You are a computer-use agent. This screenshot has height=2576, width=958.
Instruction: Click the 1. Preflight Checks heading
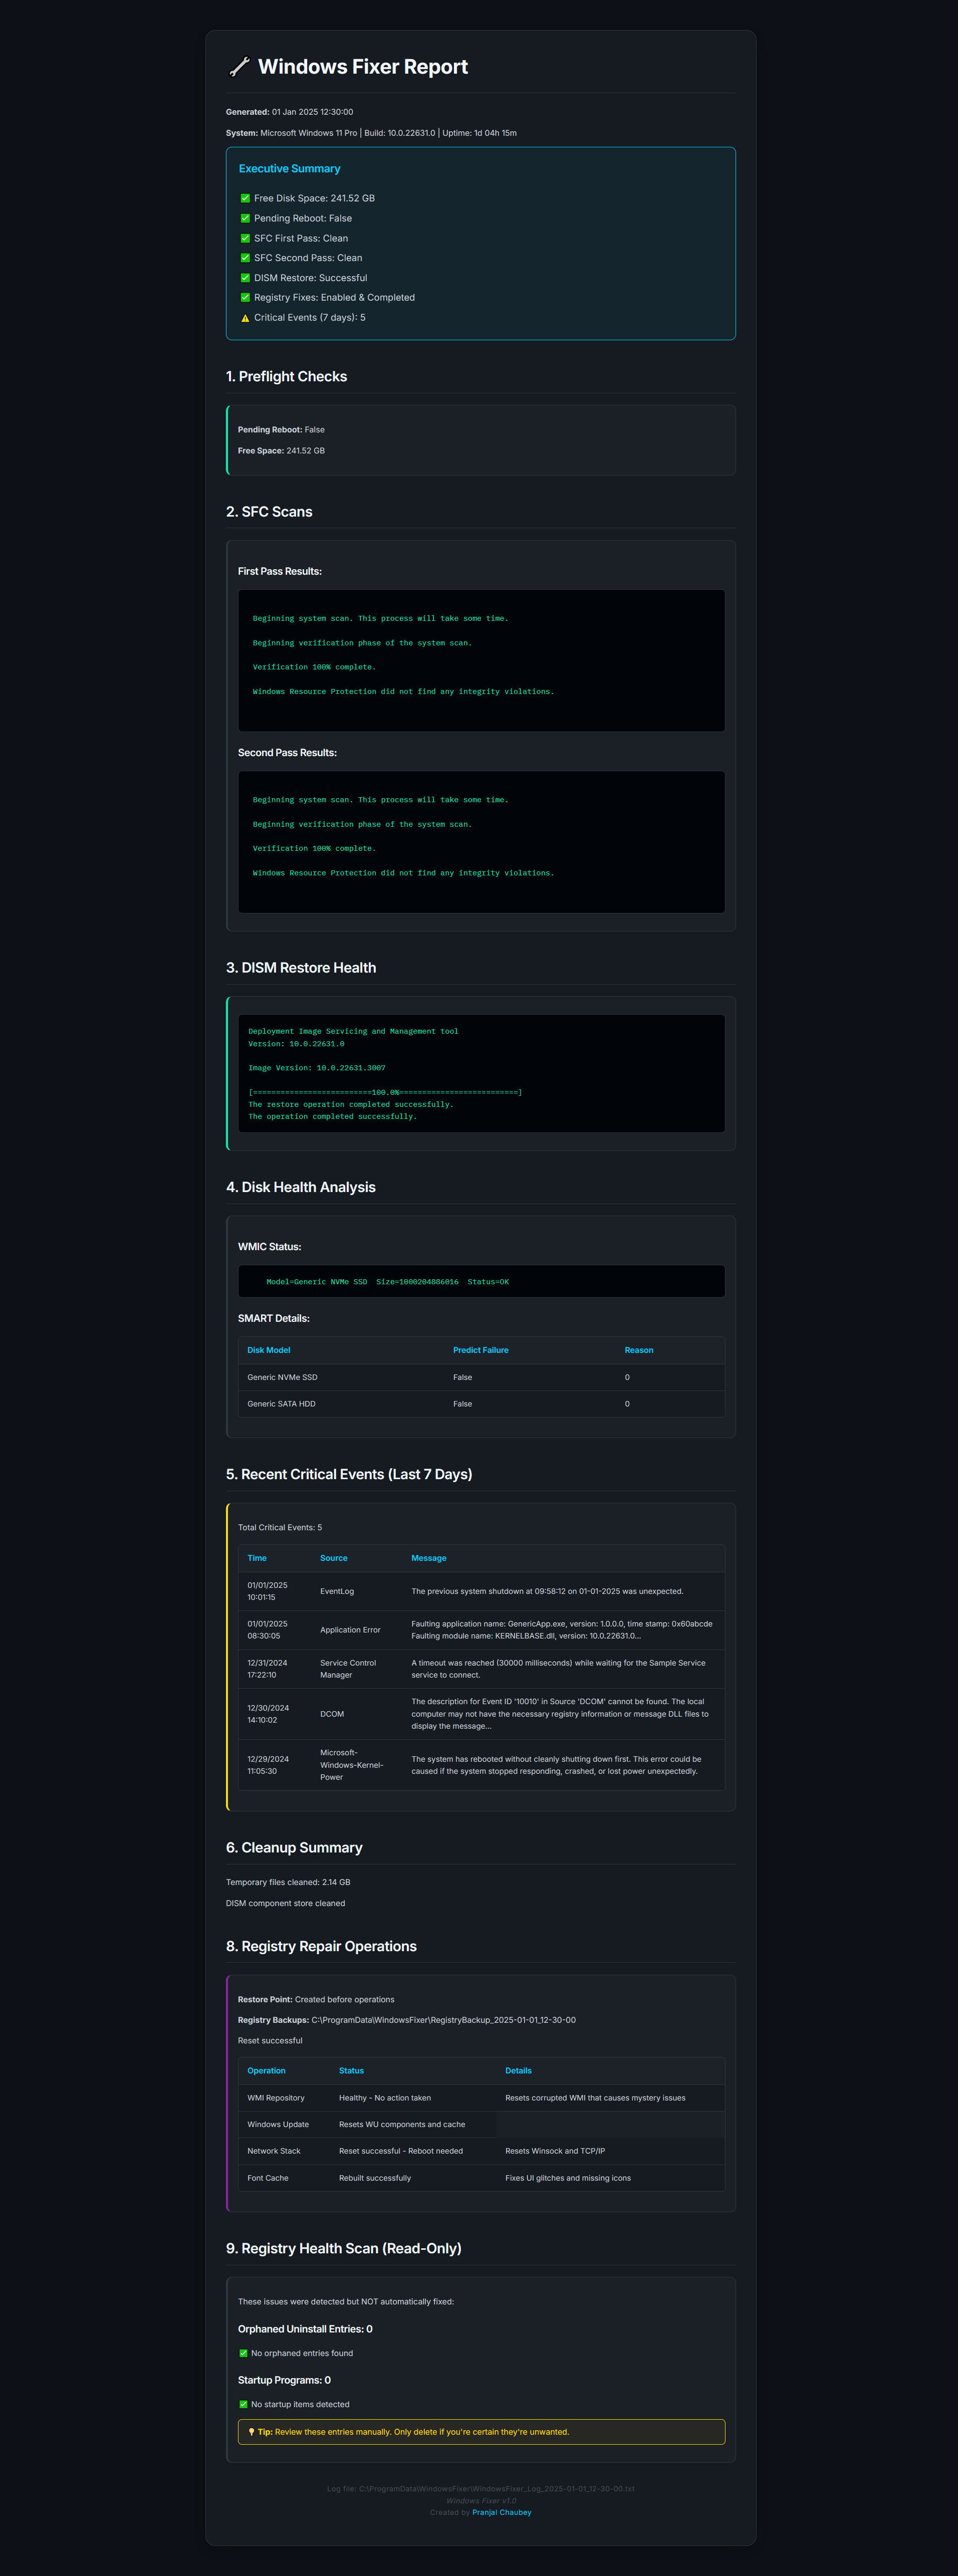coord(287,376)
